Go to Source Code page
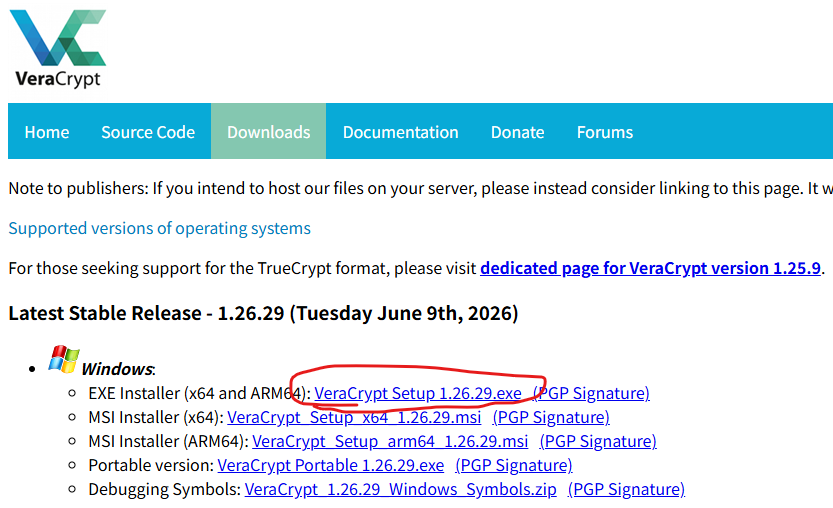Screen dimensions: 833x508 (148, 132)
